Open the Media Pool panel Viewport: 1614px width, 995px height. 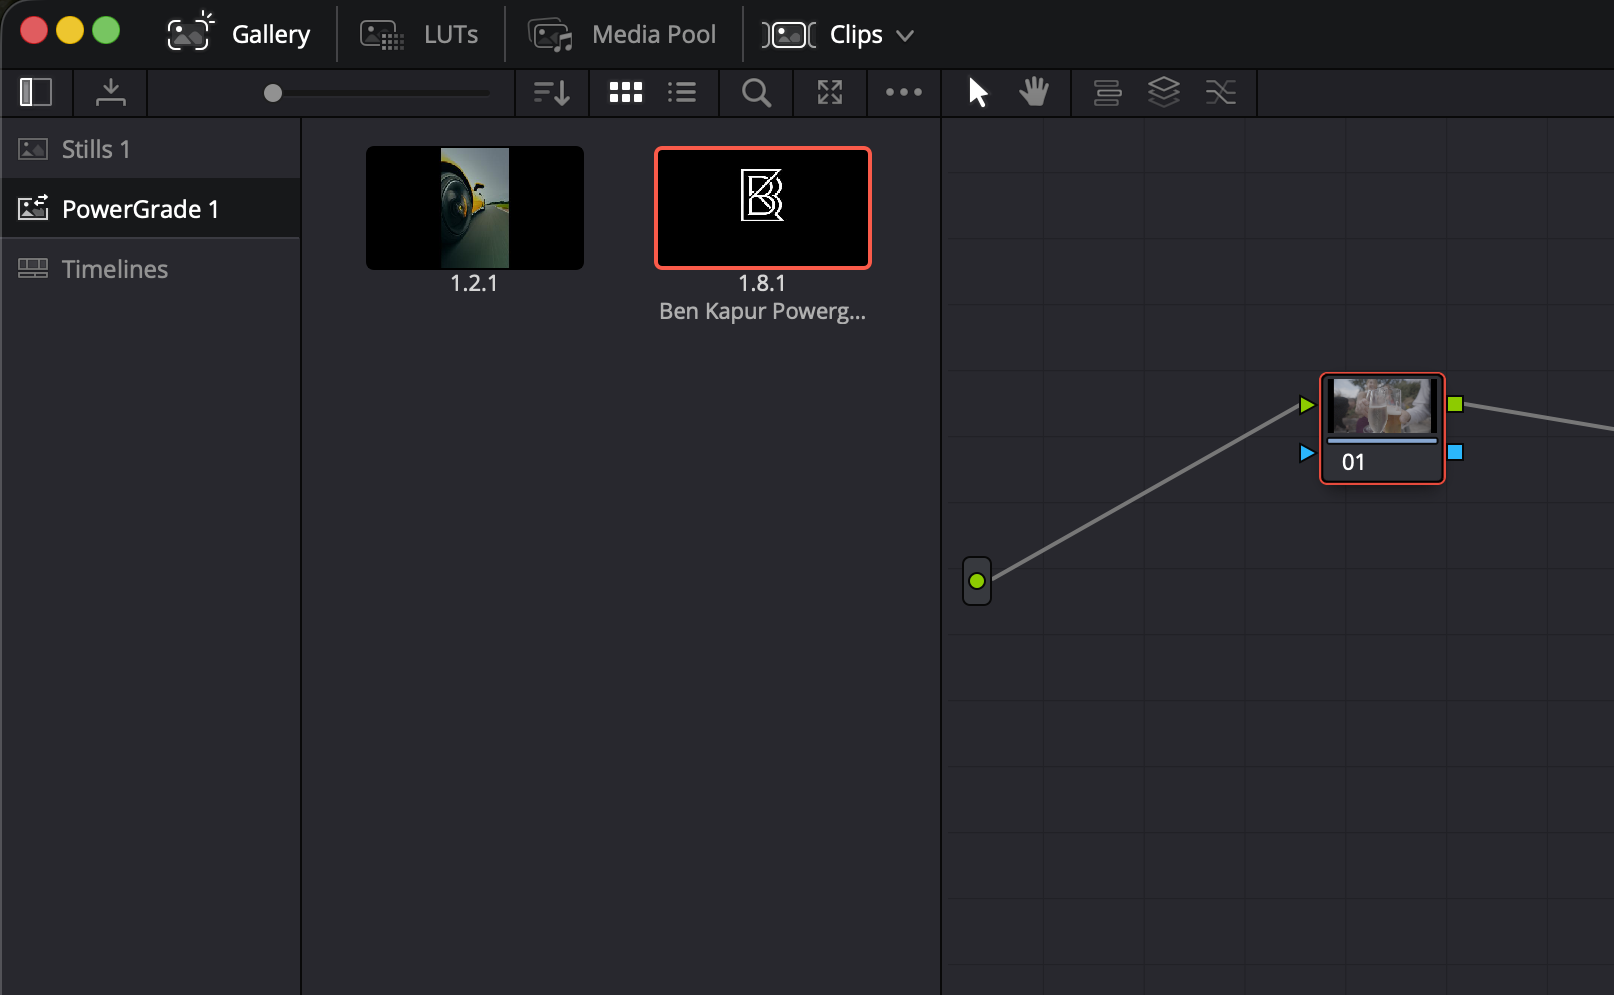622,34
